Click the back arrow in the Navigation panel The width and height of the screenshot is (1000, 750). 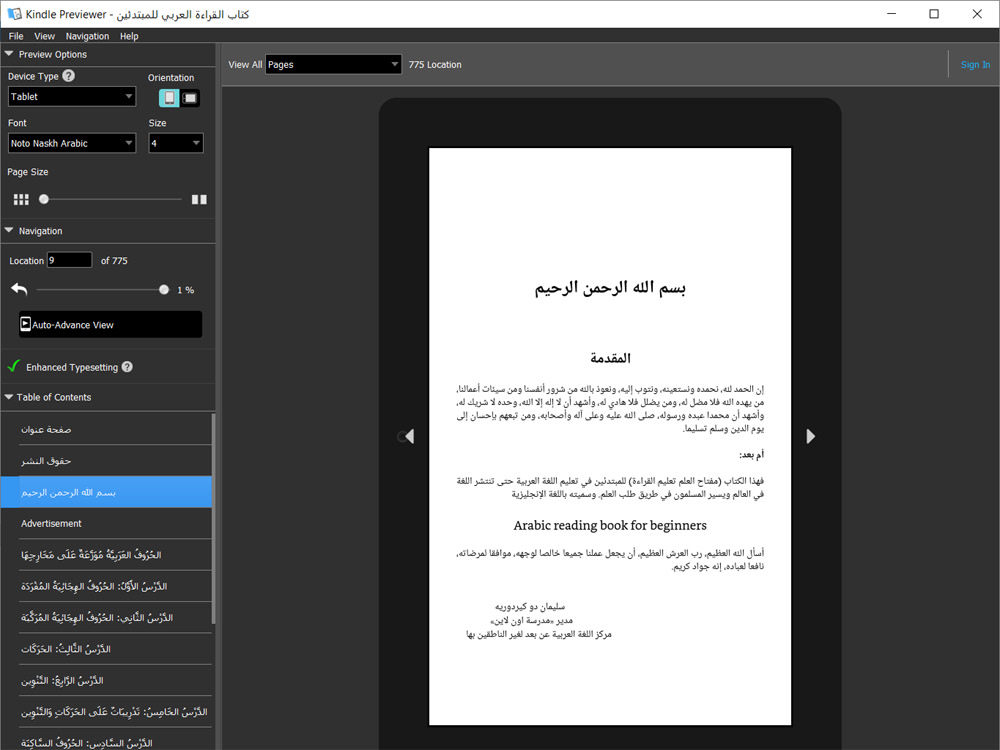19,290
